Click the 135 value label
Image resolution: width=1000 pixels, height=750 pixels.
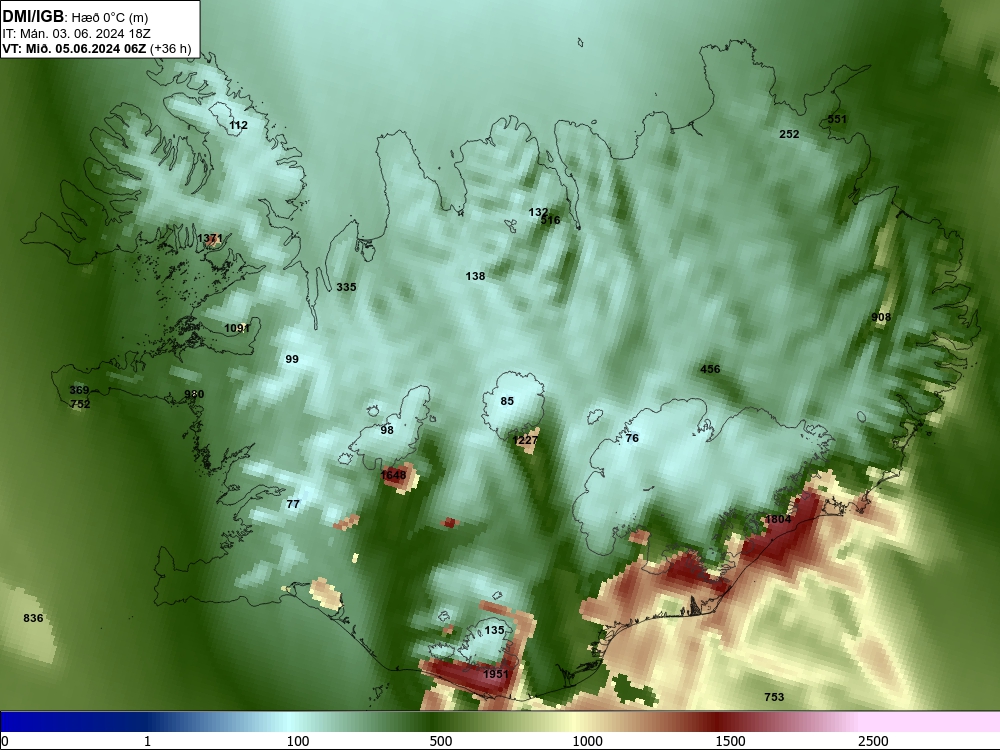coord(494,630)
